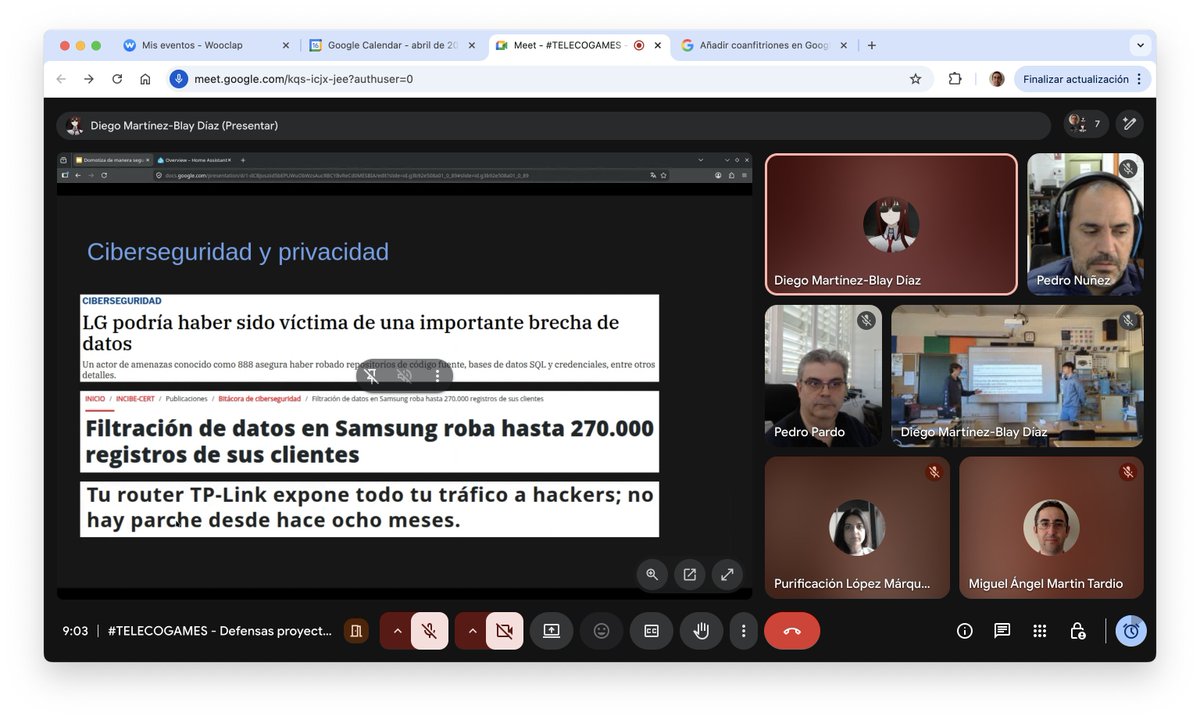
Task: View meeting details with the info icon
Action: tap(963, 631)
